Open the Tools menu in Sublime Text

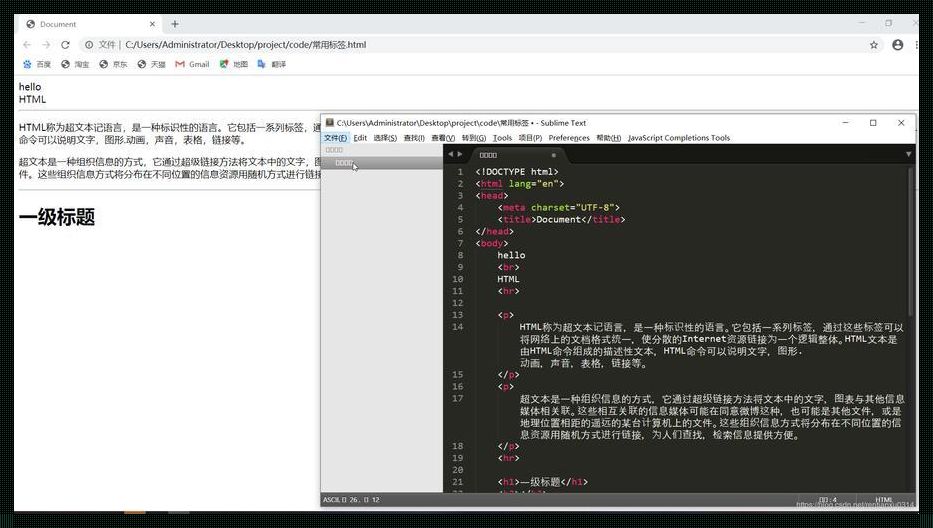coord(502,138)
